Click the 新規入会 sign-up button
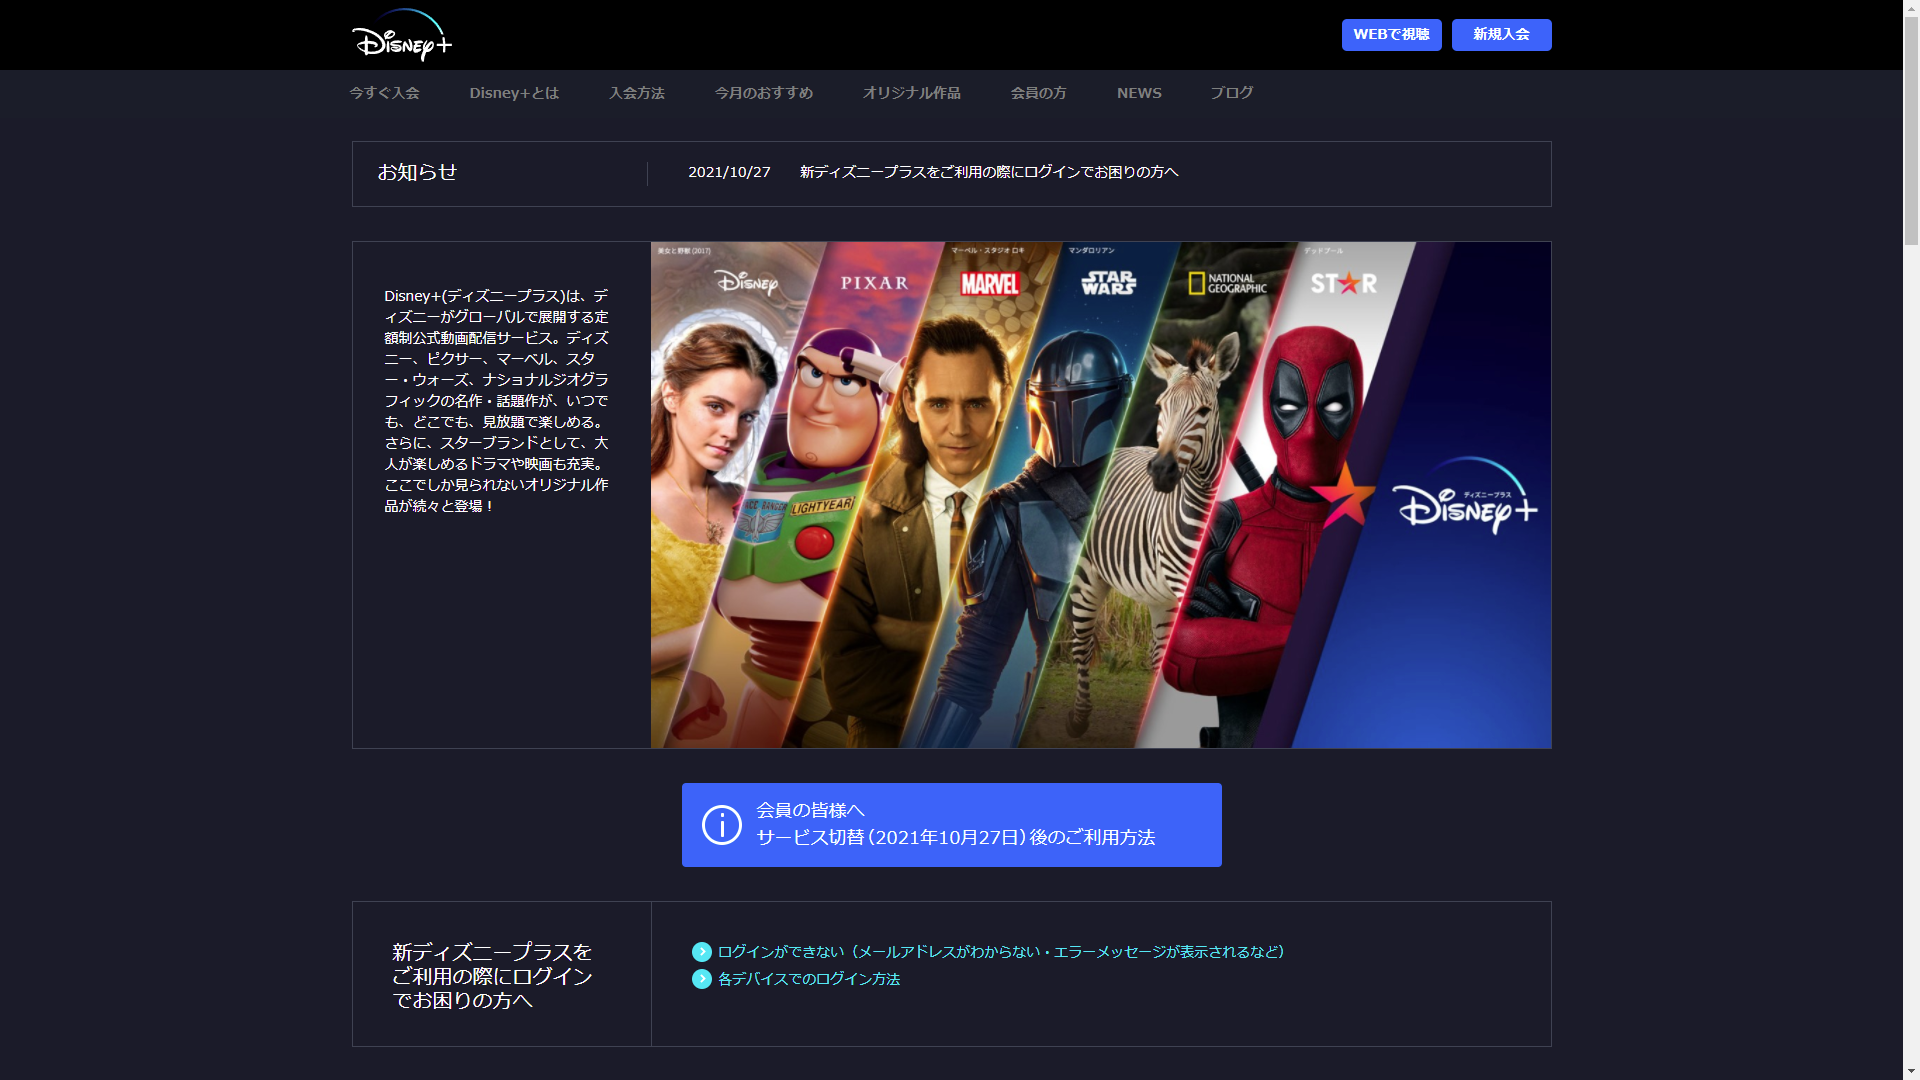1920x1080 pixels. click(1501, 35)
